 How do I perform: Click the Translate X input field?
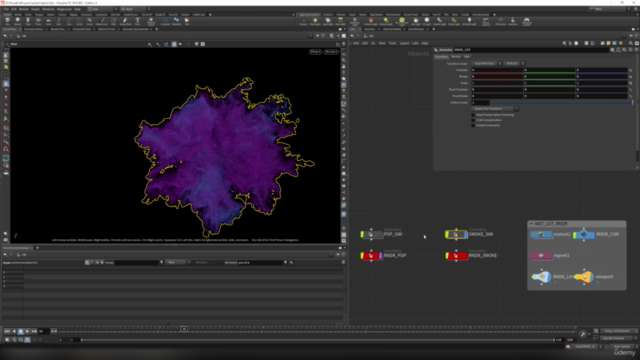tap(497, 70)
